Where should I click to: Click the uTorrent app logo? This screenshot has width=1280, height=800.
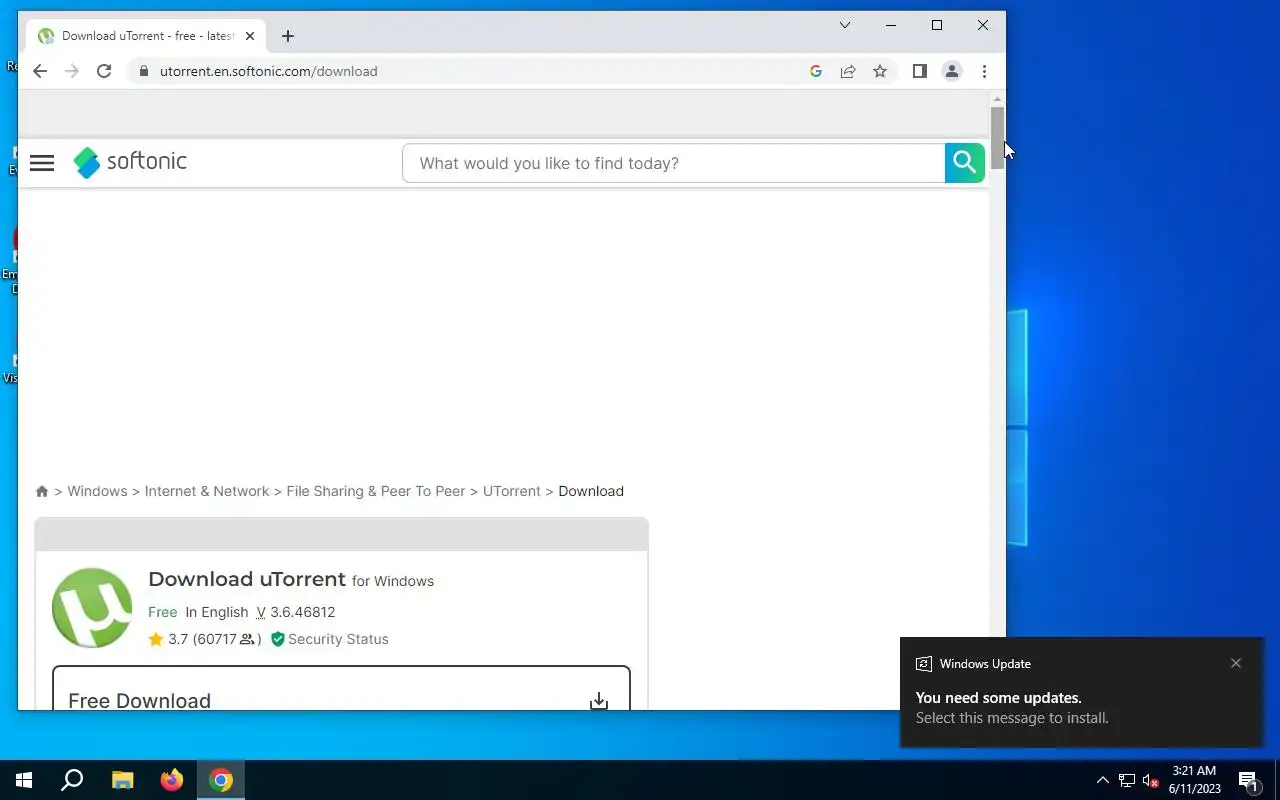92,608
